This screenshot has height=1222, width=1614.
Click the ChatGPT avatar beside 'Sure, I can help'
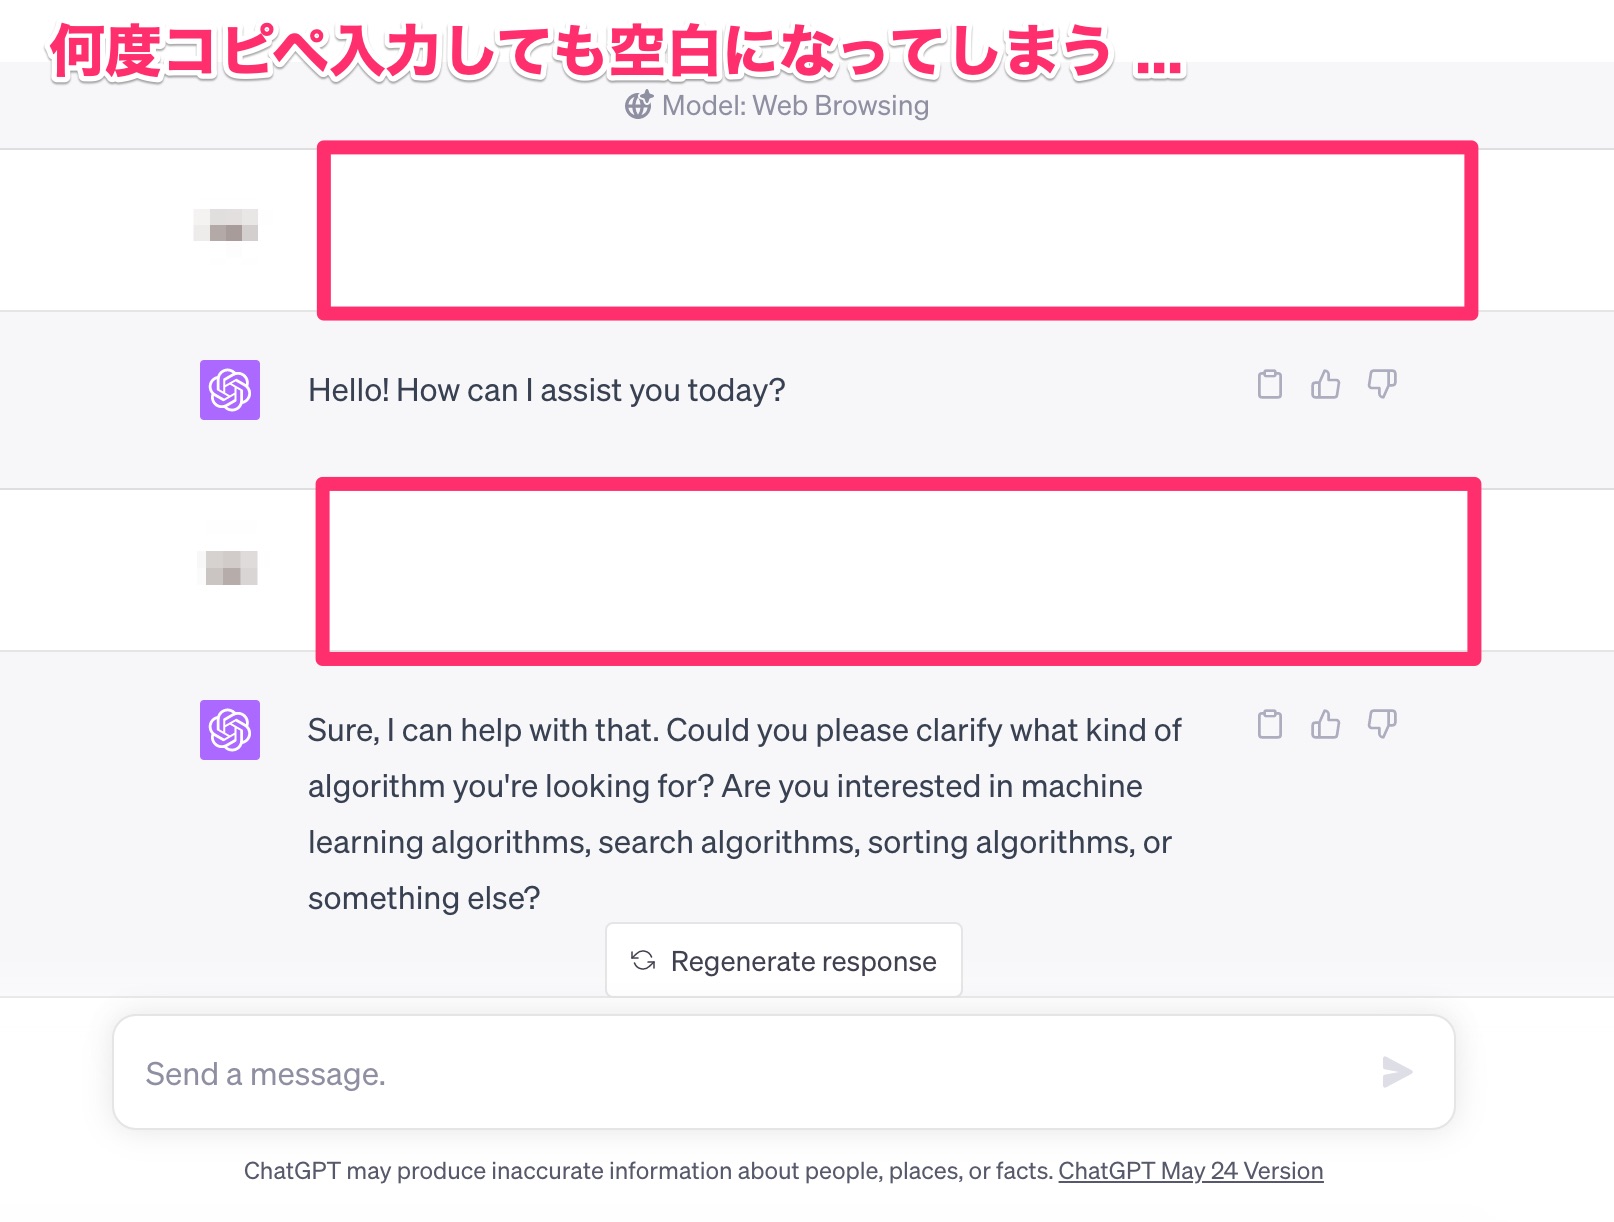pos(230,730)
